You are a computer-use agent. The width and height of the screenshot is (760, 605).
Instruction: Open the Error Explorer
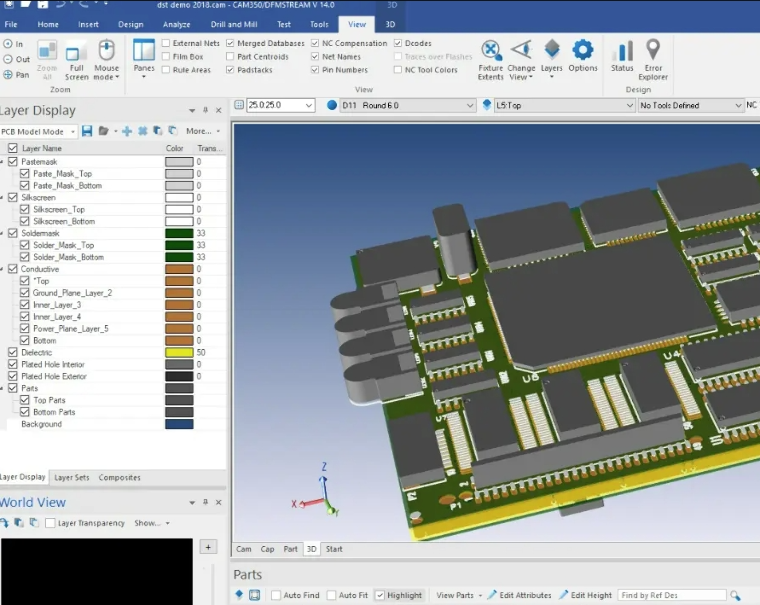point(653,51)
